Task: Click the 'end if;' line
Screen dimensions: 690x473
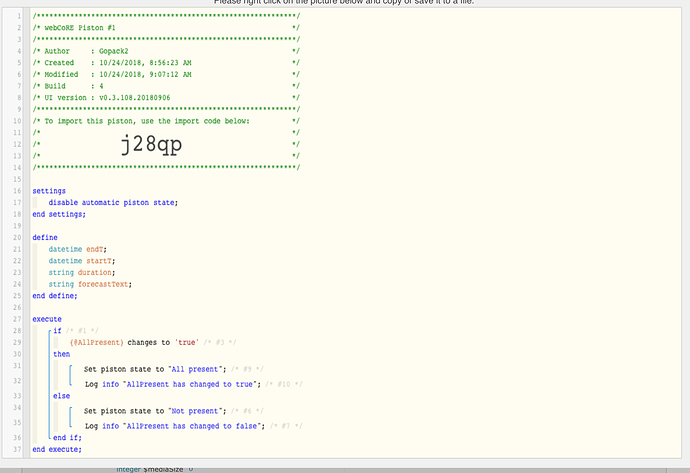Action: 67,438
